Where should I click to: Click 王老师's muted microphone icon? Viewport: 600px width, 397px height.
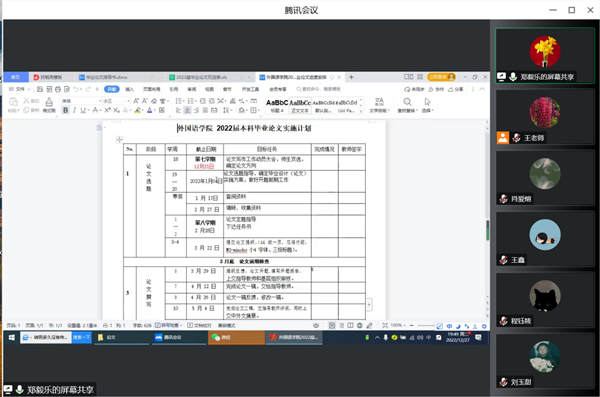coord(516,138)
